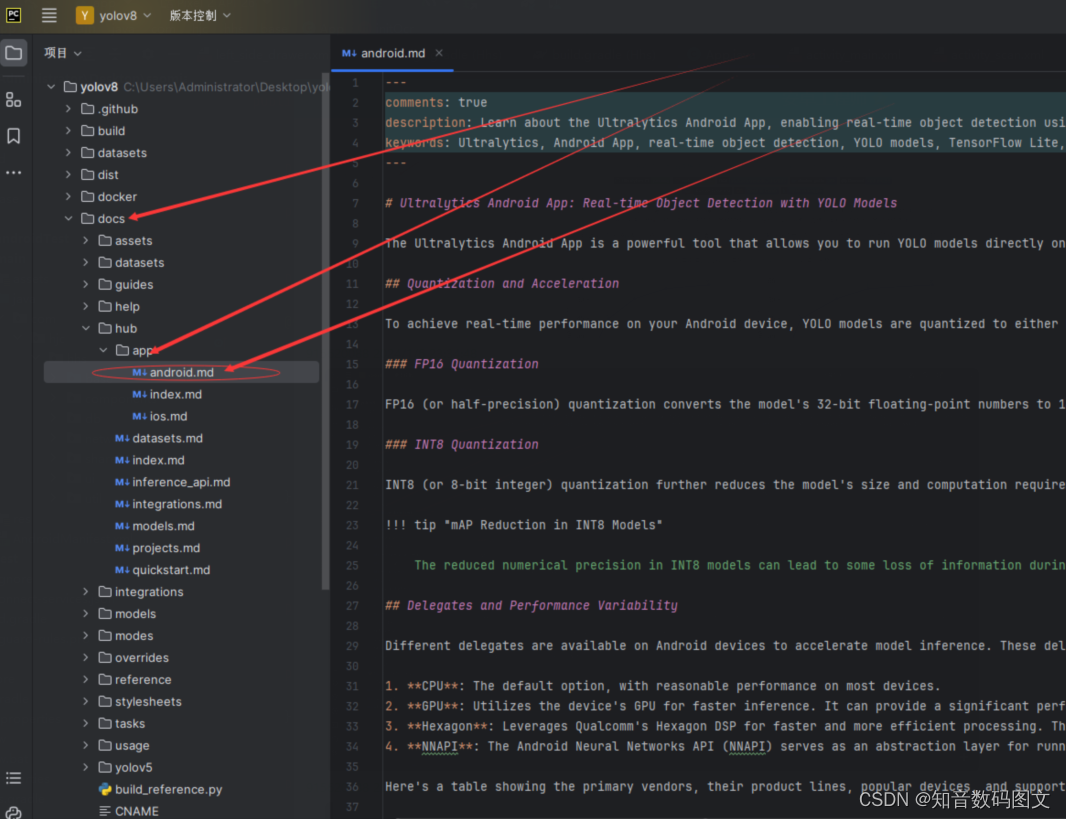Open the 项目 view dropdown

[x=63, y=53]
